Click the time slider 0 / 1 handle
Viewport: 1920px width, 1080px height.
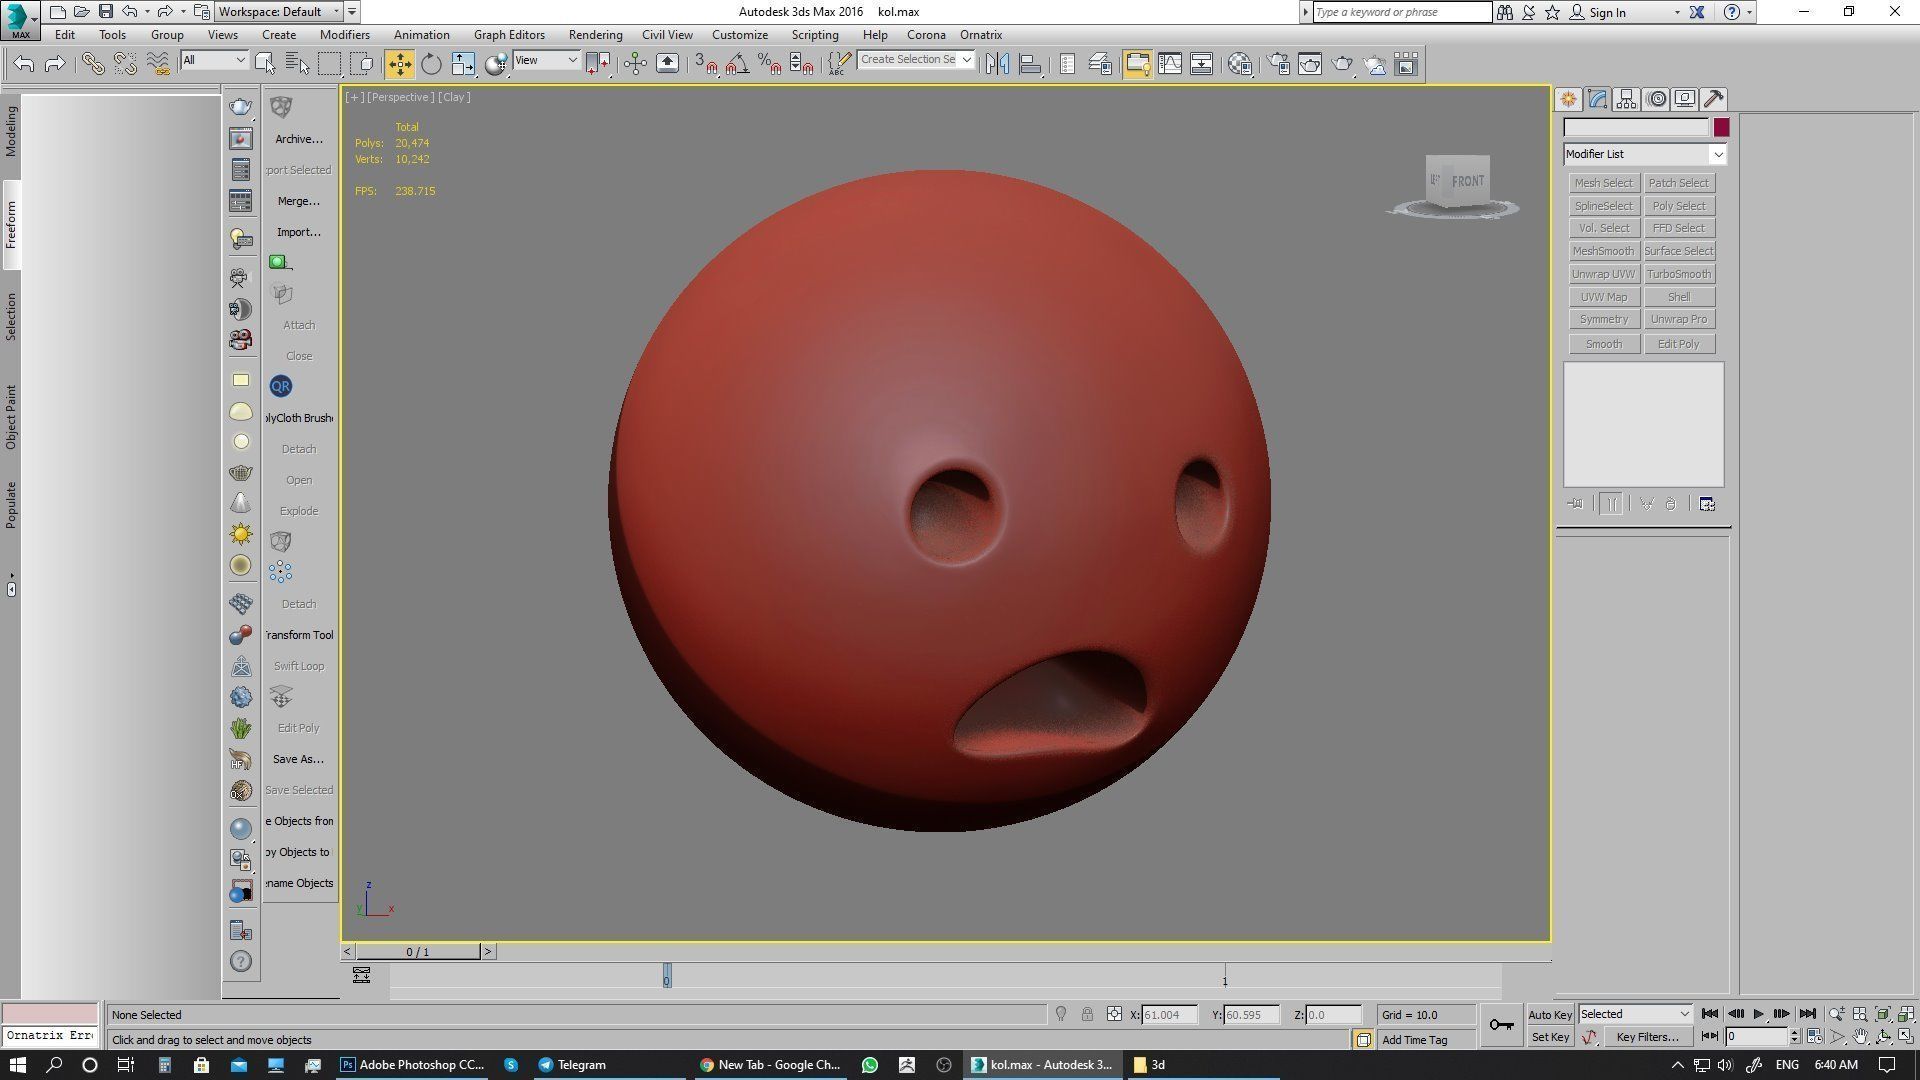[x=418, y=952]
